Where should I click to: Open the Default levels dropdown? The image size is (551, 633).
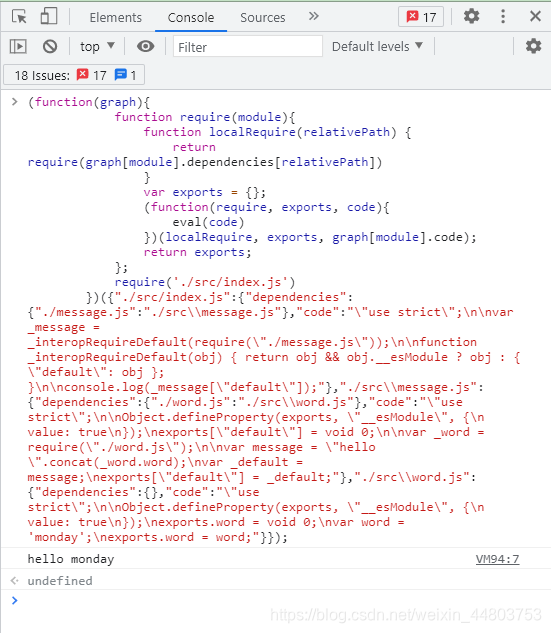point(377,46)
